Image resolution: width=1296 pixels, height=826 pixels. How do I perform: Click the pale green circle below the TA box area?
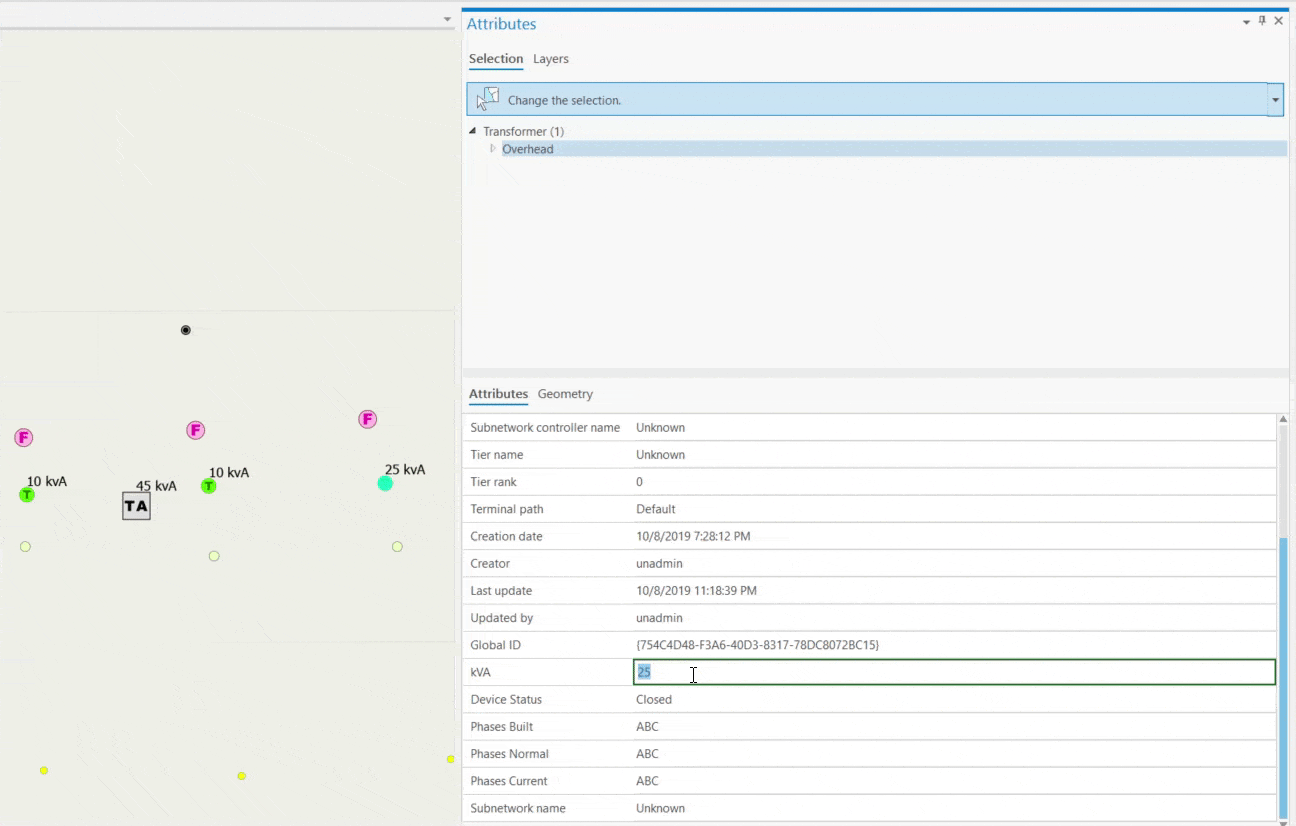tap(214, 556)
